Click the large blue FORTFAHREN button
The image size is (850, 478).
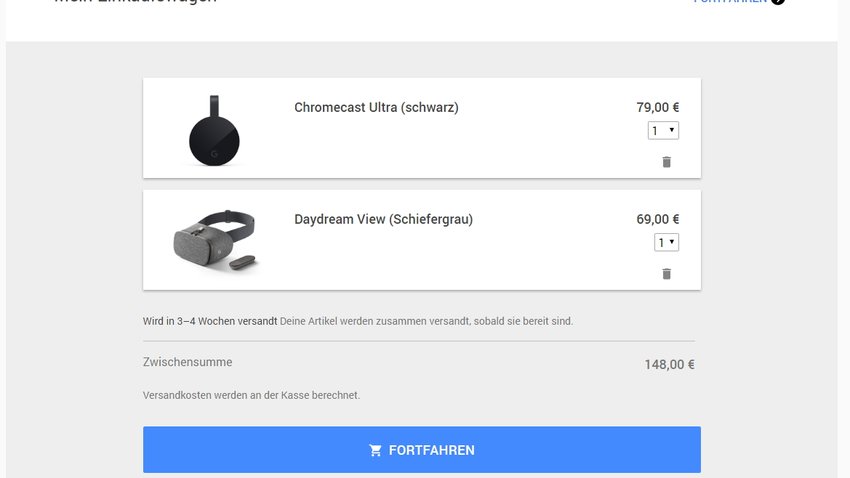(422, 450)
